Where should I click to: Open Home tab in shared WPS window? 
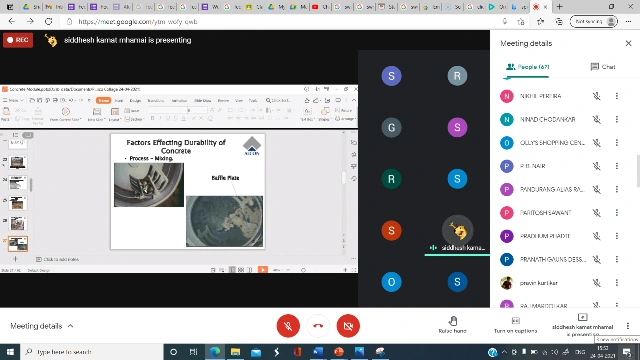click(x=103, y=100)
